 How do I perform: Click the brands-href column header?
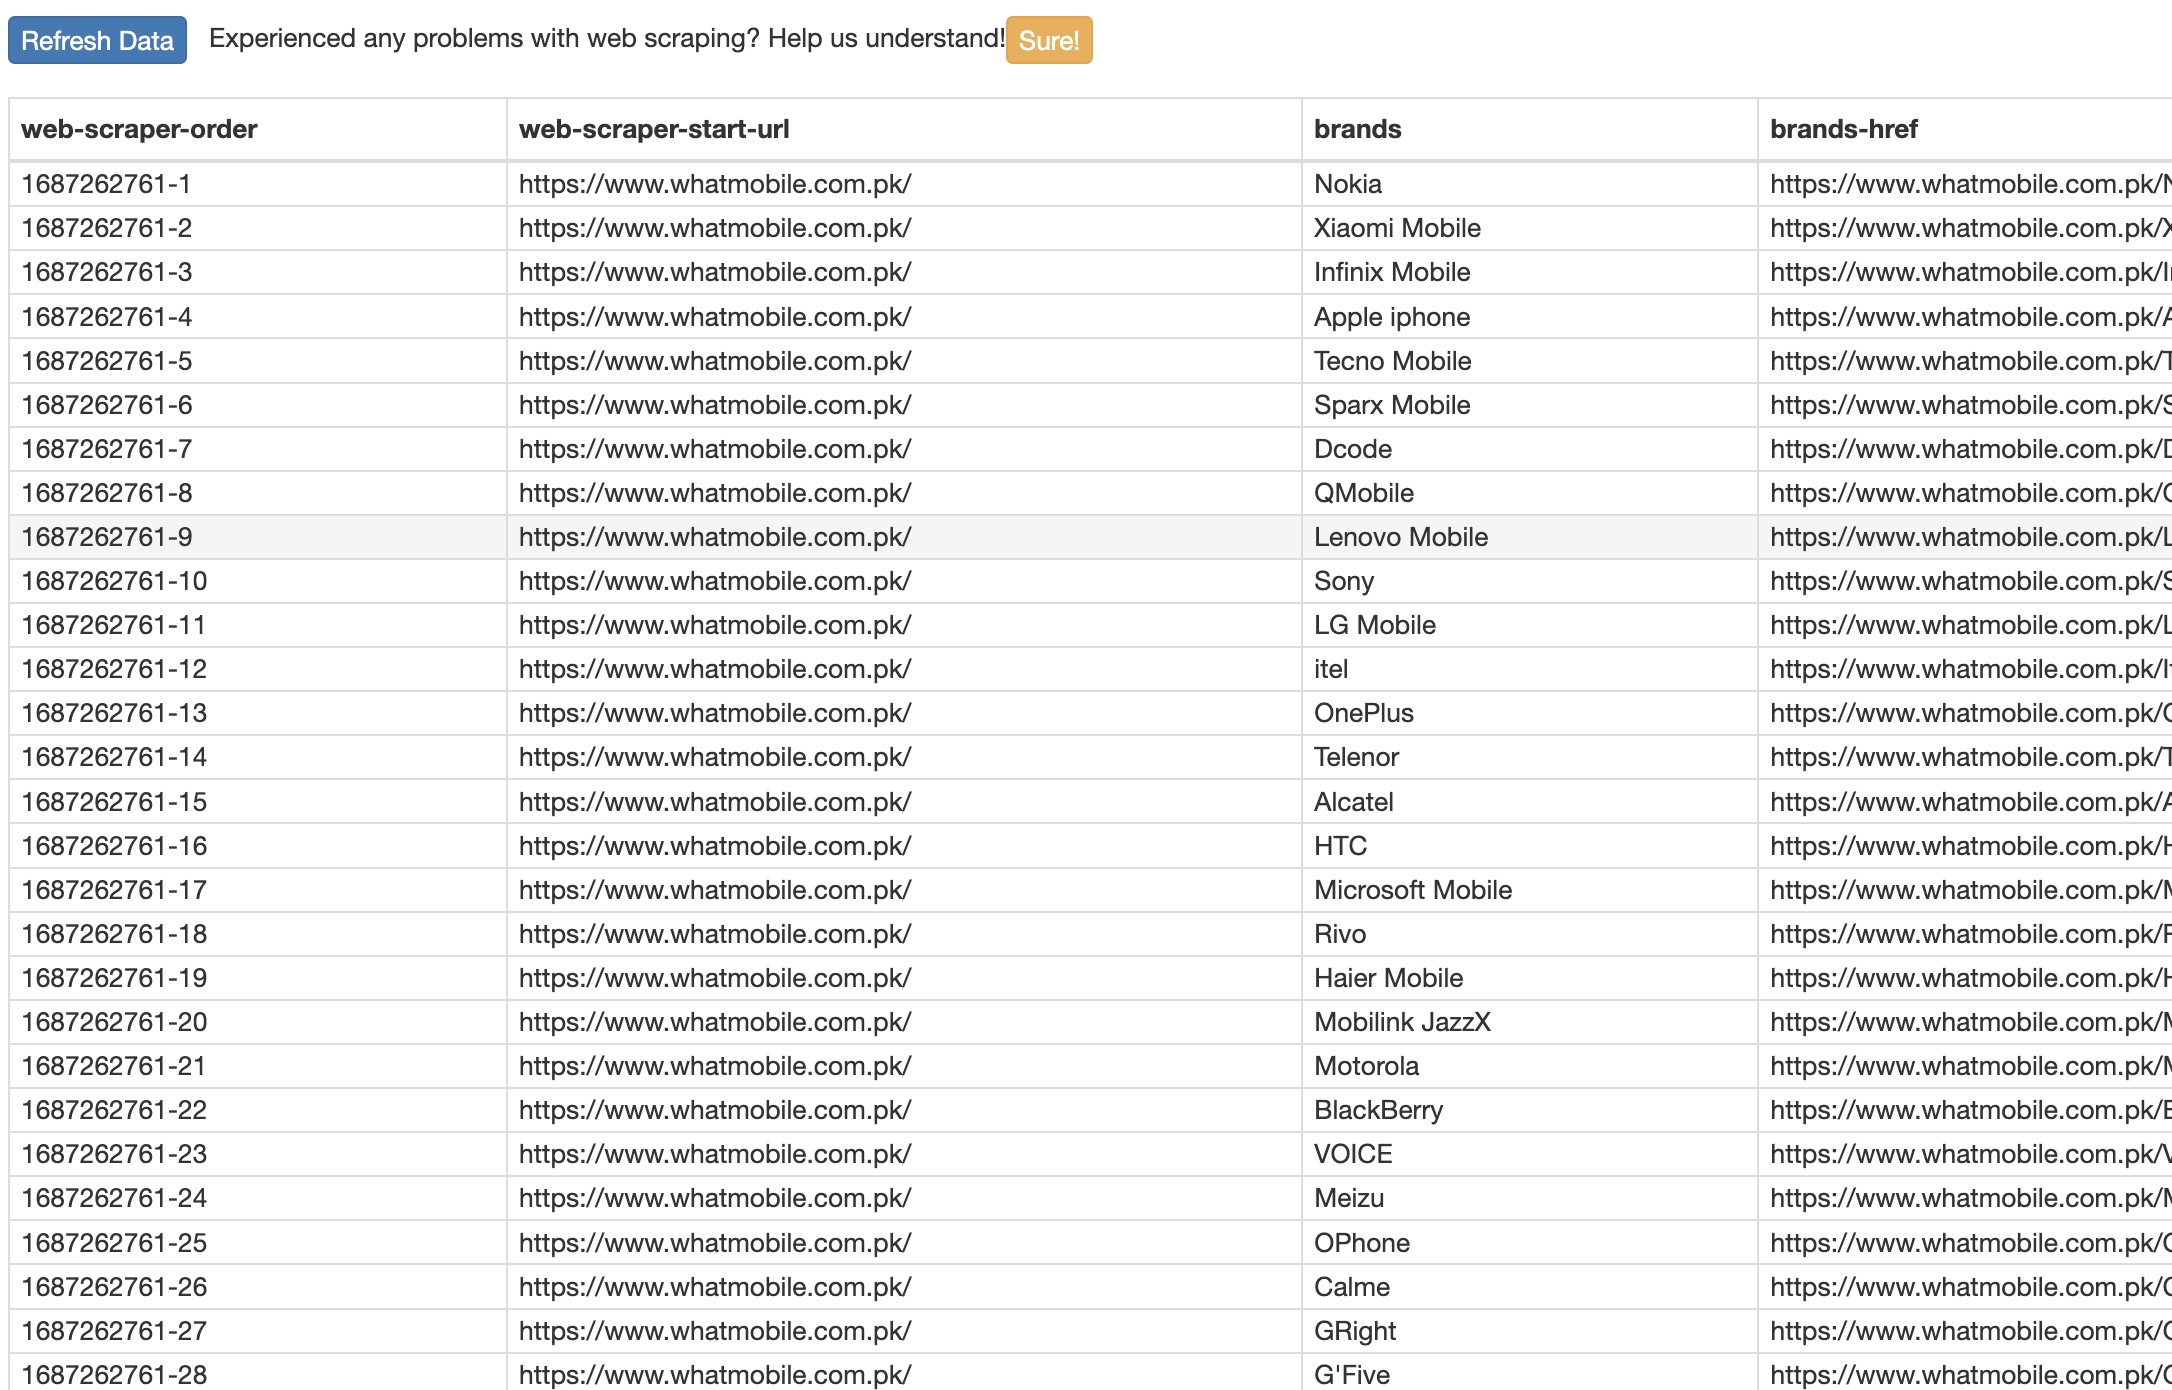tap(1965, 129)
